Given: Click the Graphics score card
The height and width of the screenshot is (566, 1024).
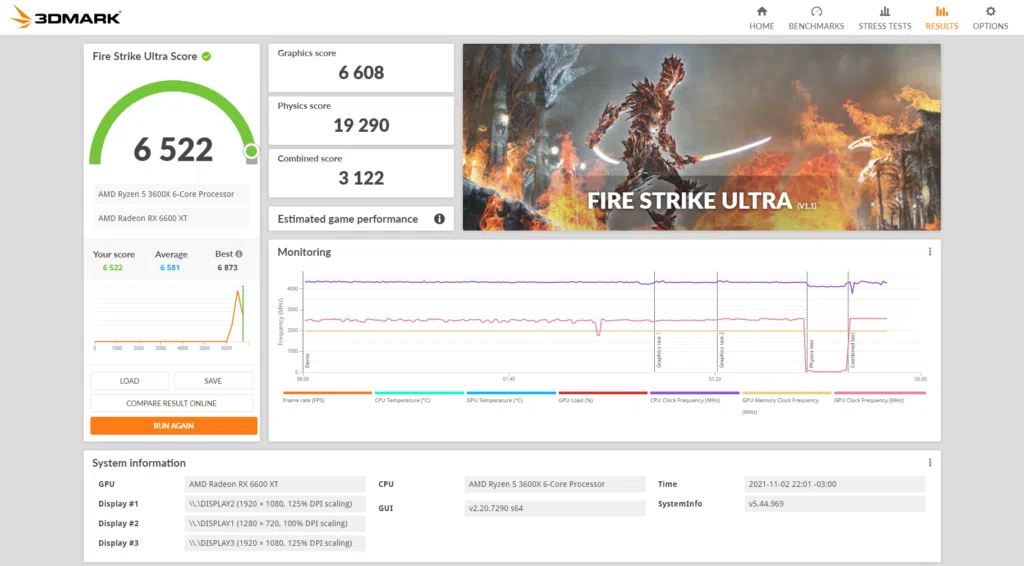Looking at the screenshot, I should coord(361,67).
